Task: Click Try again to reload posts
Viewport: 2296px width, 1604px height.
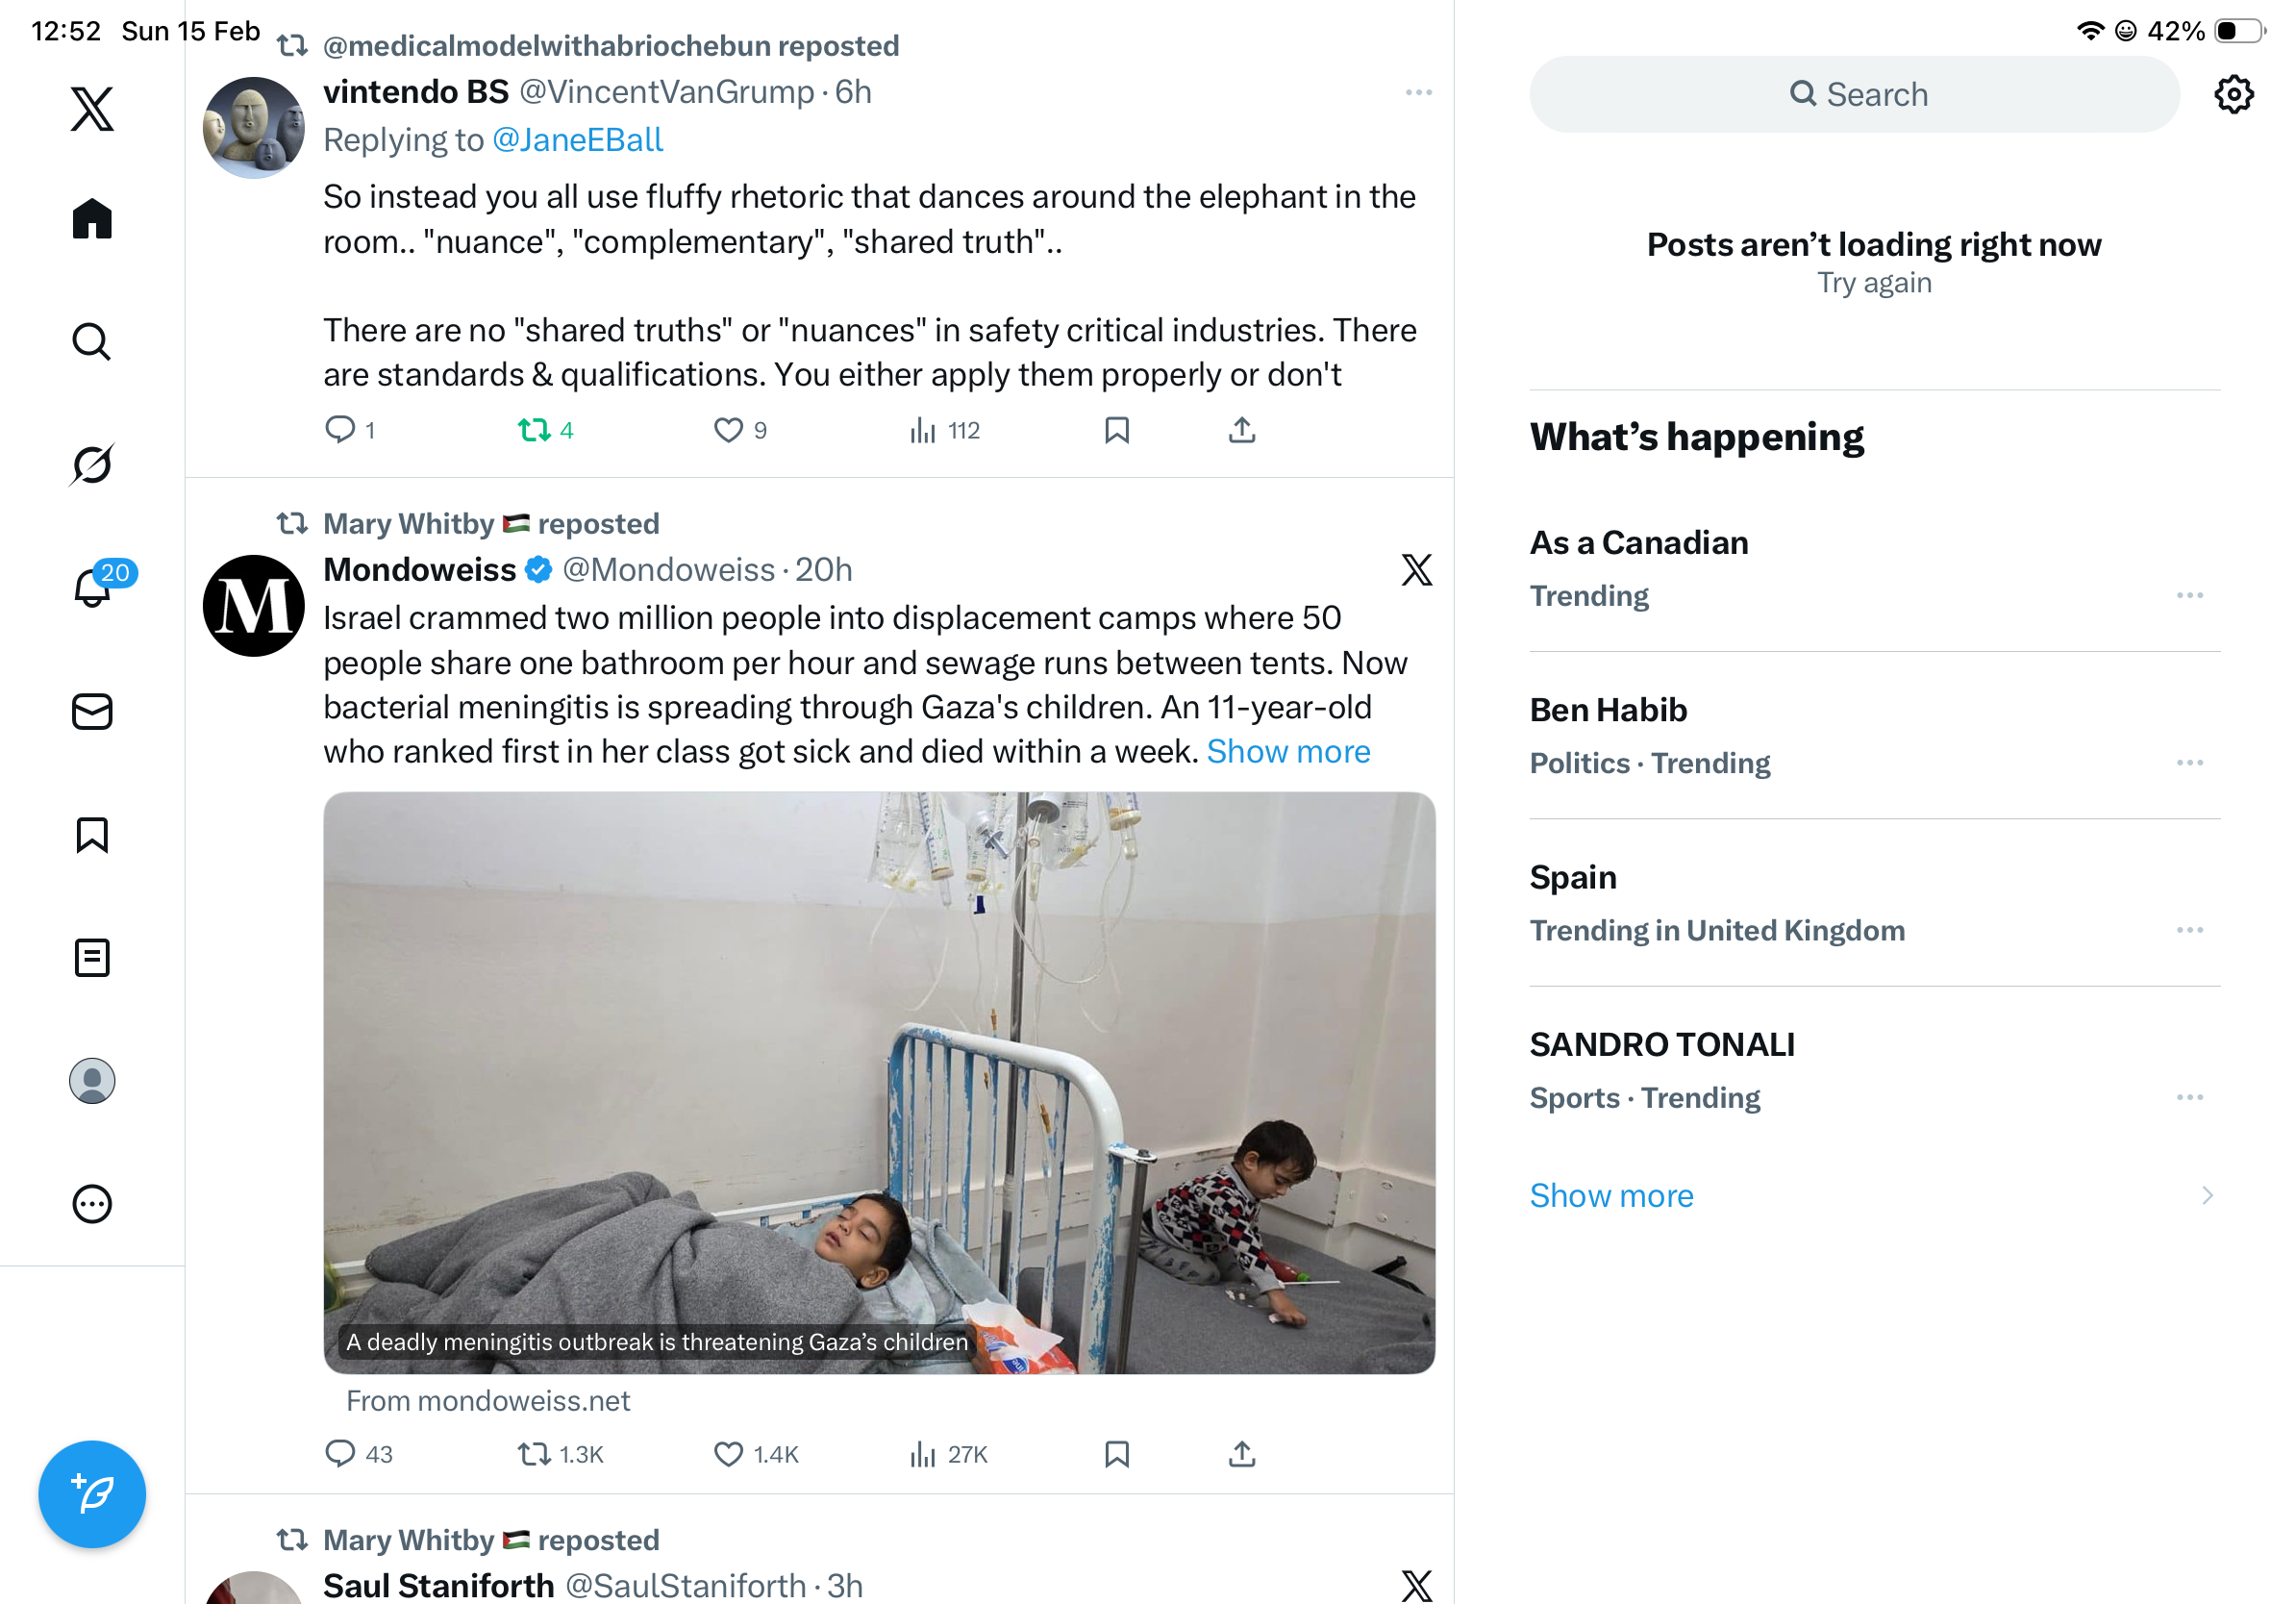Action: pyautogui.click(x=1874, y=283)
